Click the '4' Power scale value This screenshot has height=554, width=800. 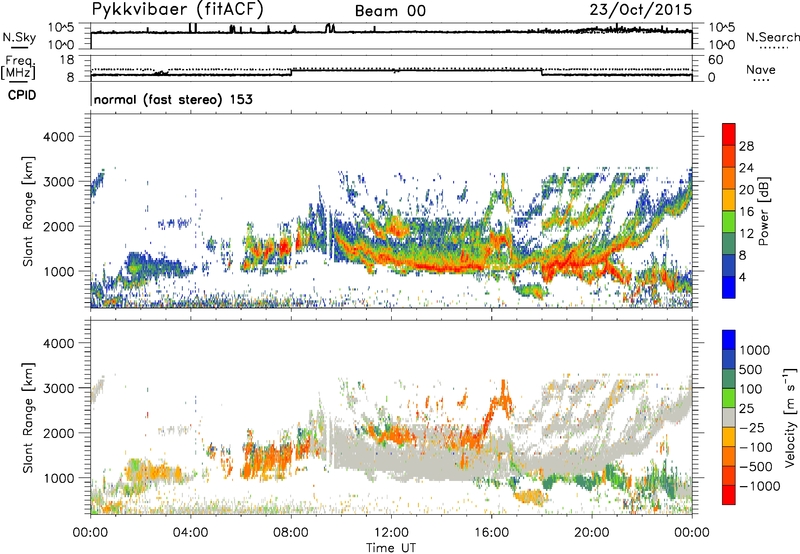coord(743,277)
